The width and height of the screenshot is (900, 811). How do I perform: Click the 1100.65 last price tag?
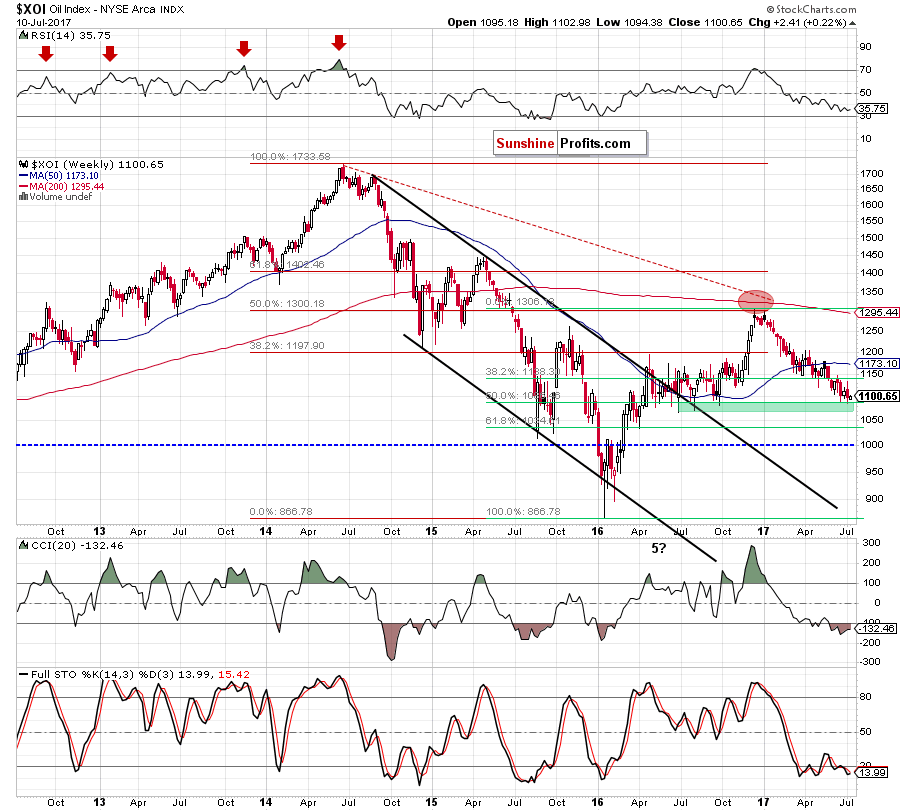point(877,396)
